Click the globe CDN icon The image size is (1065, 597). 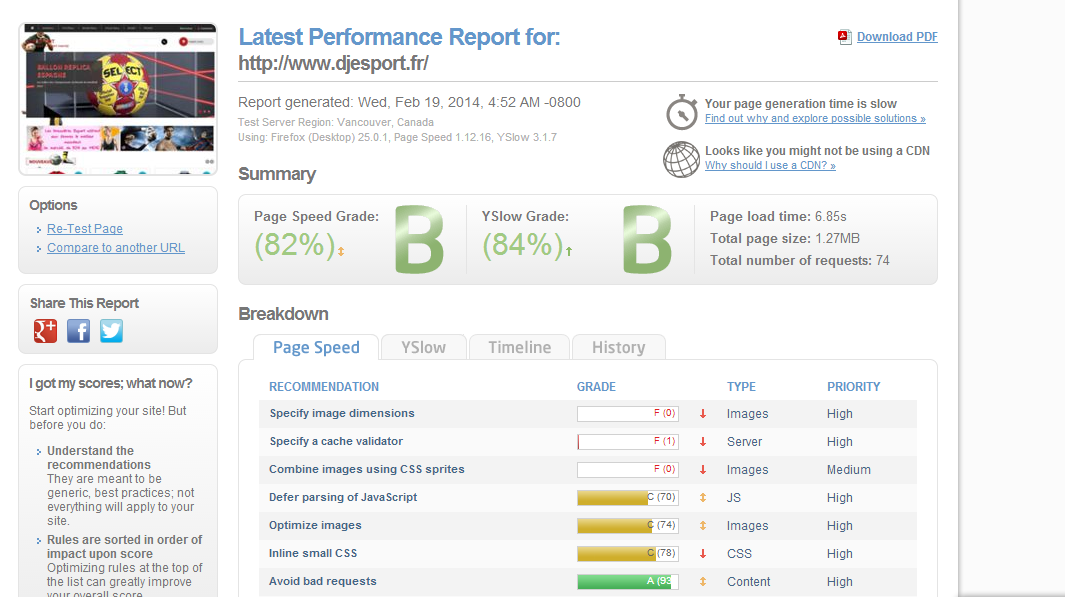tap(681, 159)
